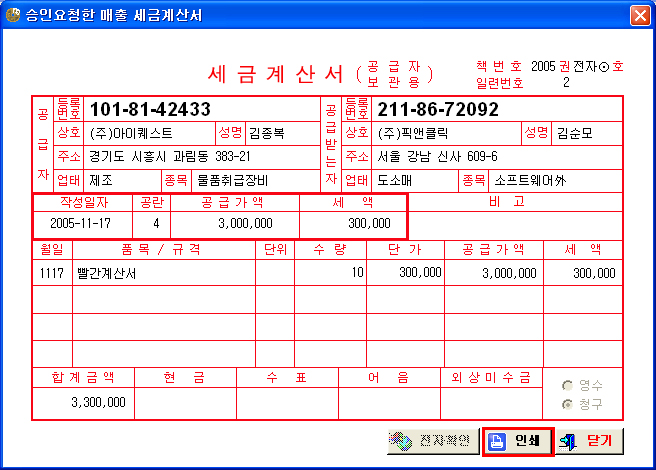Viewport: 656px width, 470px height.
Task: Click line item name 빨간계산서
Action: pyautogui.click(x=107, y=274)
